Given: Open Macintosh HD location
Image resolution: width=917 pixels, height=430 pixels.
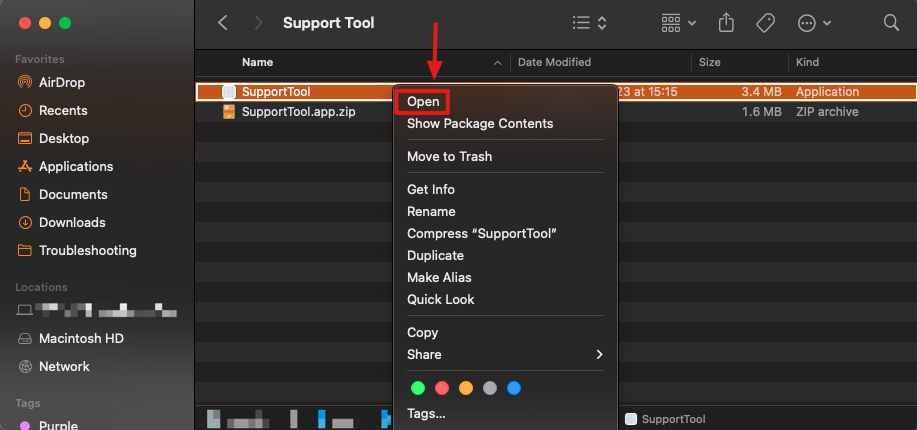Looking at the screenshot, I should 80,338.
